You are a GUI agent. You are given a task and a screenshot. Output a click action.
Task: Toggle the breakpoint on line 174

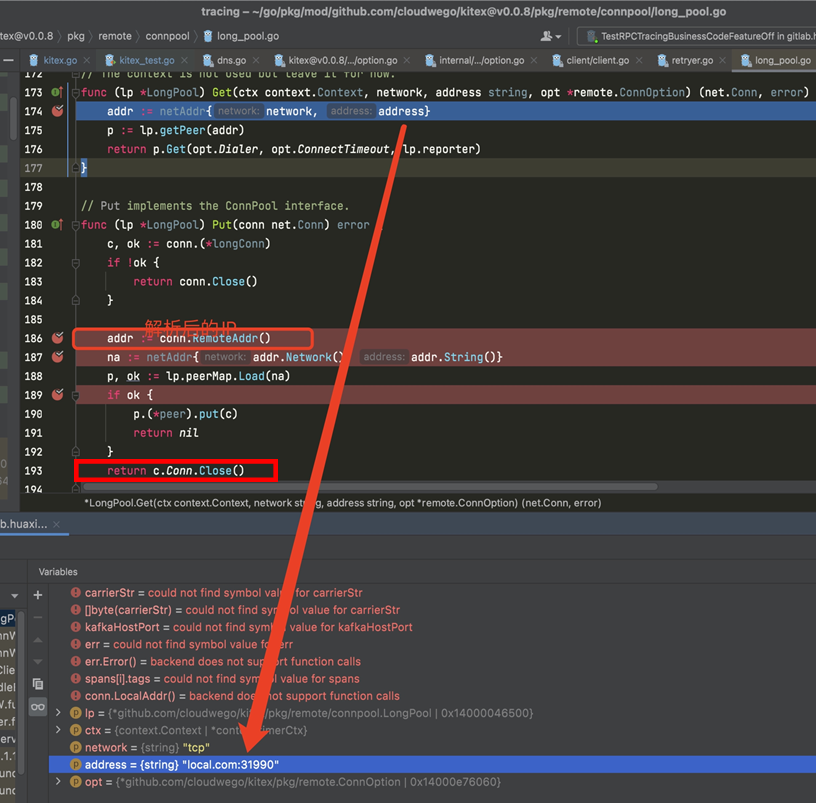(x=57, y=111)
